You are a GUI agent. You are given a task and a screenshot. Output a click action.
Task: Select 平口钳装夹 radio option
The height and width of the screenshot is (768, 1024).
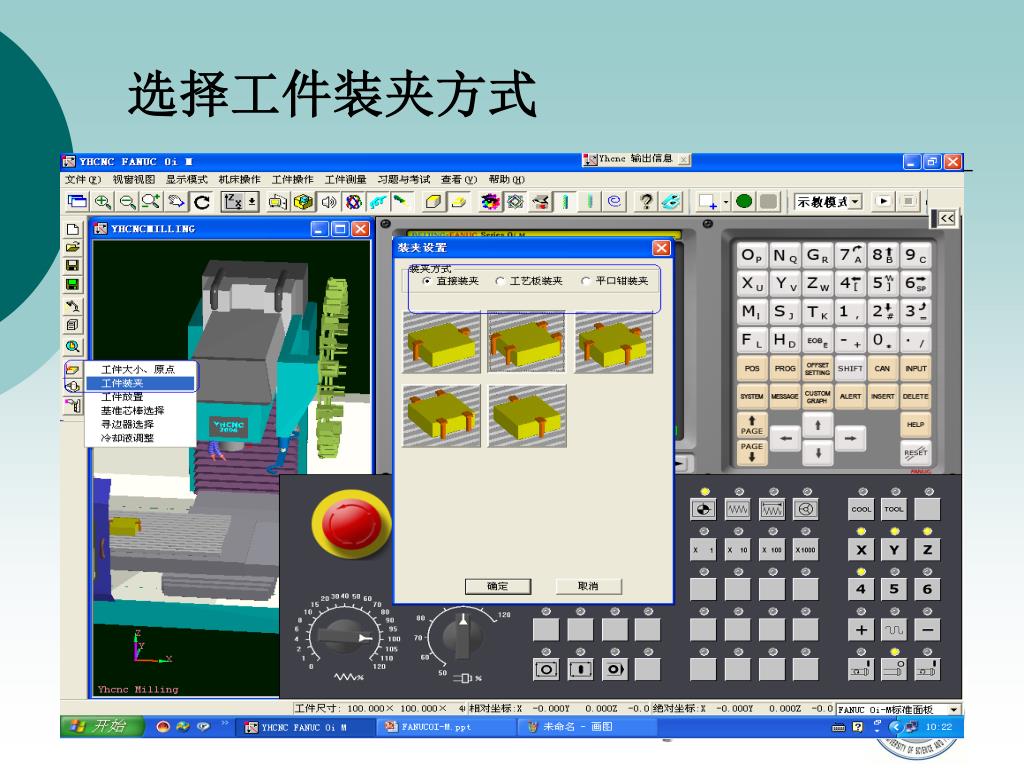click(615, 281)
